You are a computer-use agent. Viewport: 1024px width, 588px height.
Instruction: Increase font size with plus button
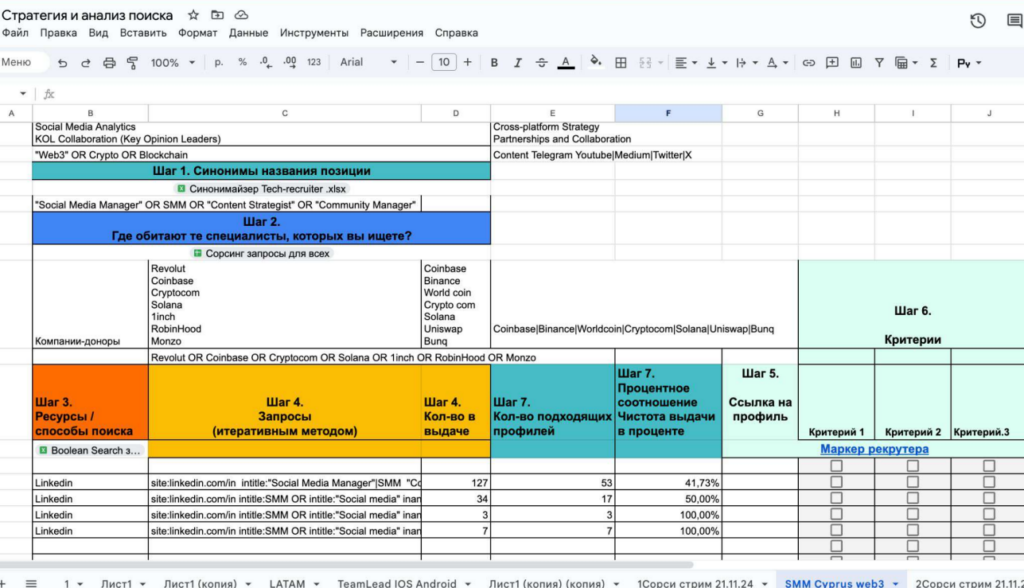pos(468,62)
